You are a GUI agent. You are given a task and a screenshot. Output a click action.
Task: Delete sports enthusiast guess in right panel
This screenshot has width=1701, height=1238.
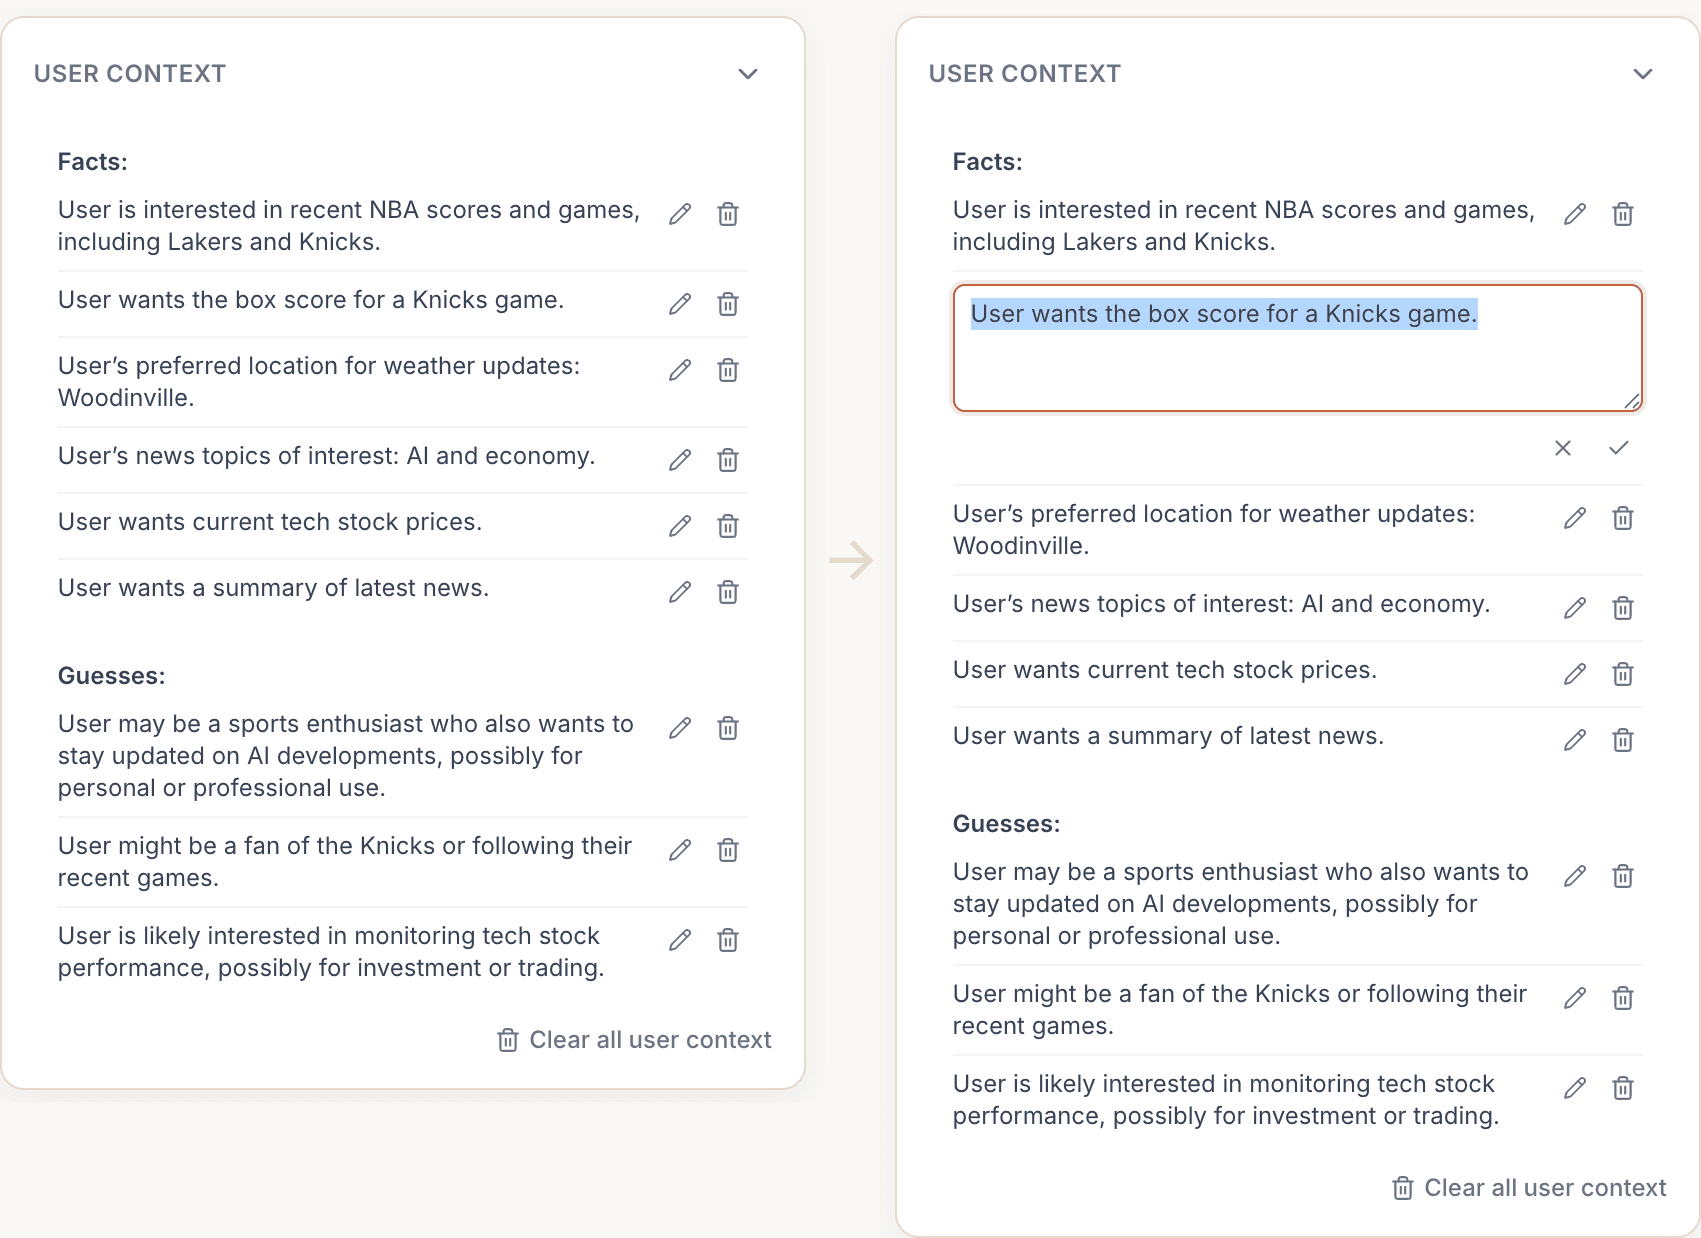pos(1623,876)
